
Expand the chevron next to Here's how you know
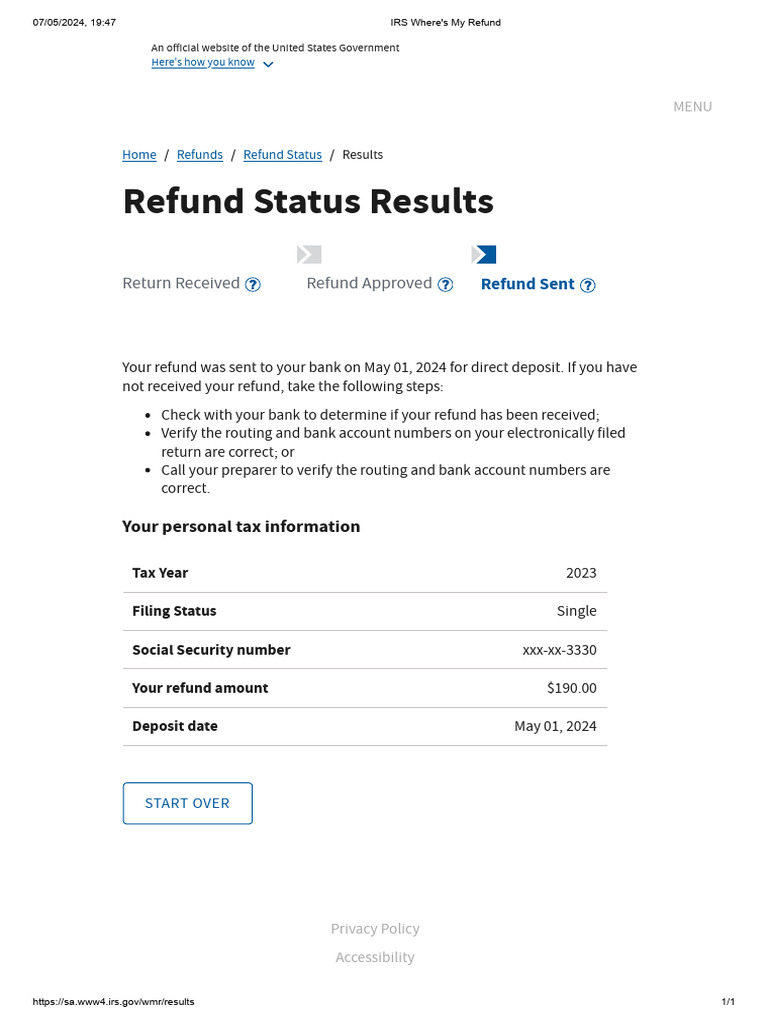[268, 64]
